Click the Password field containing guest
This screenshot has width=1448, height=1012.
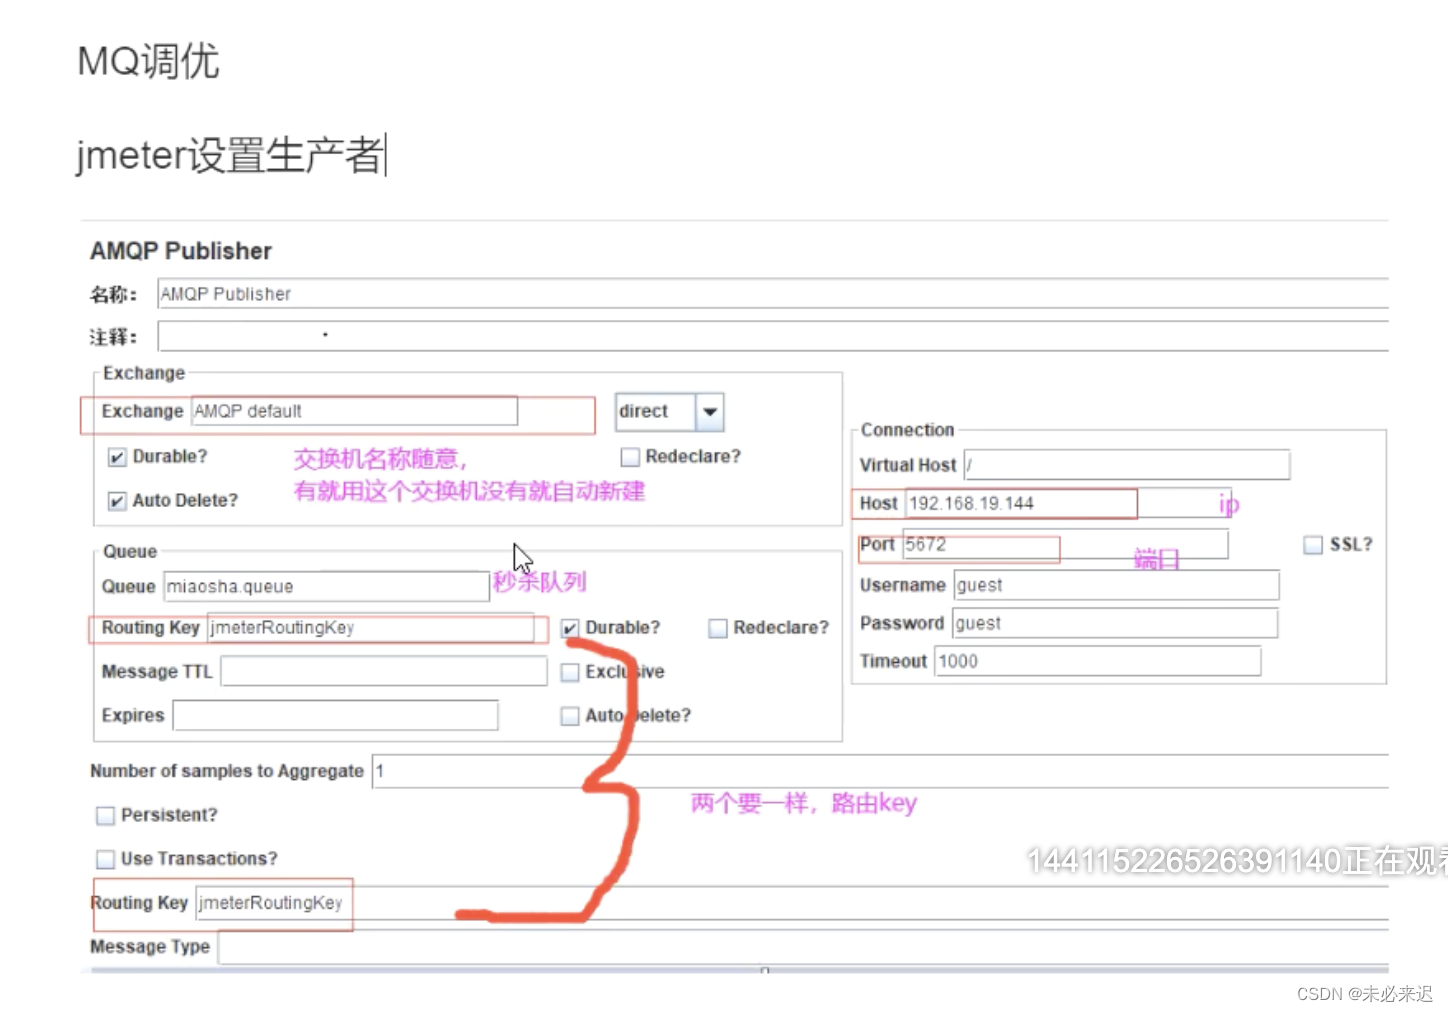pyautogui.click(x=1115, y=623)
